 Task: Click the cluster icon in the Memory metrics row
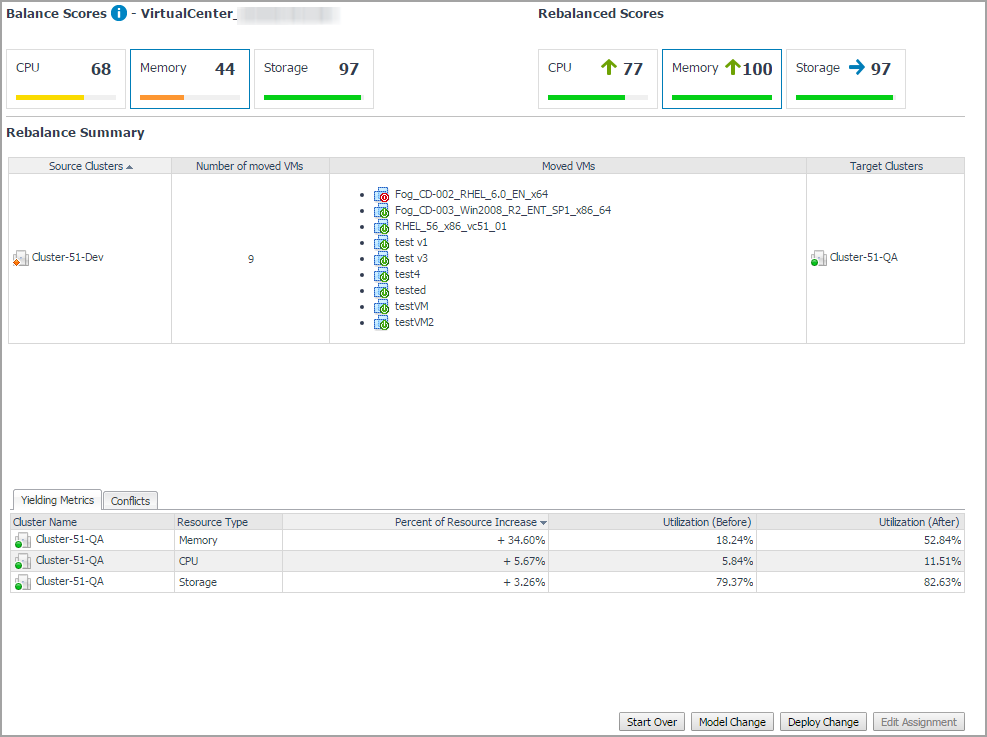[21, 540]
